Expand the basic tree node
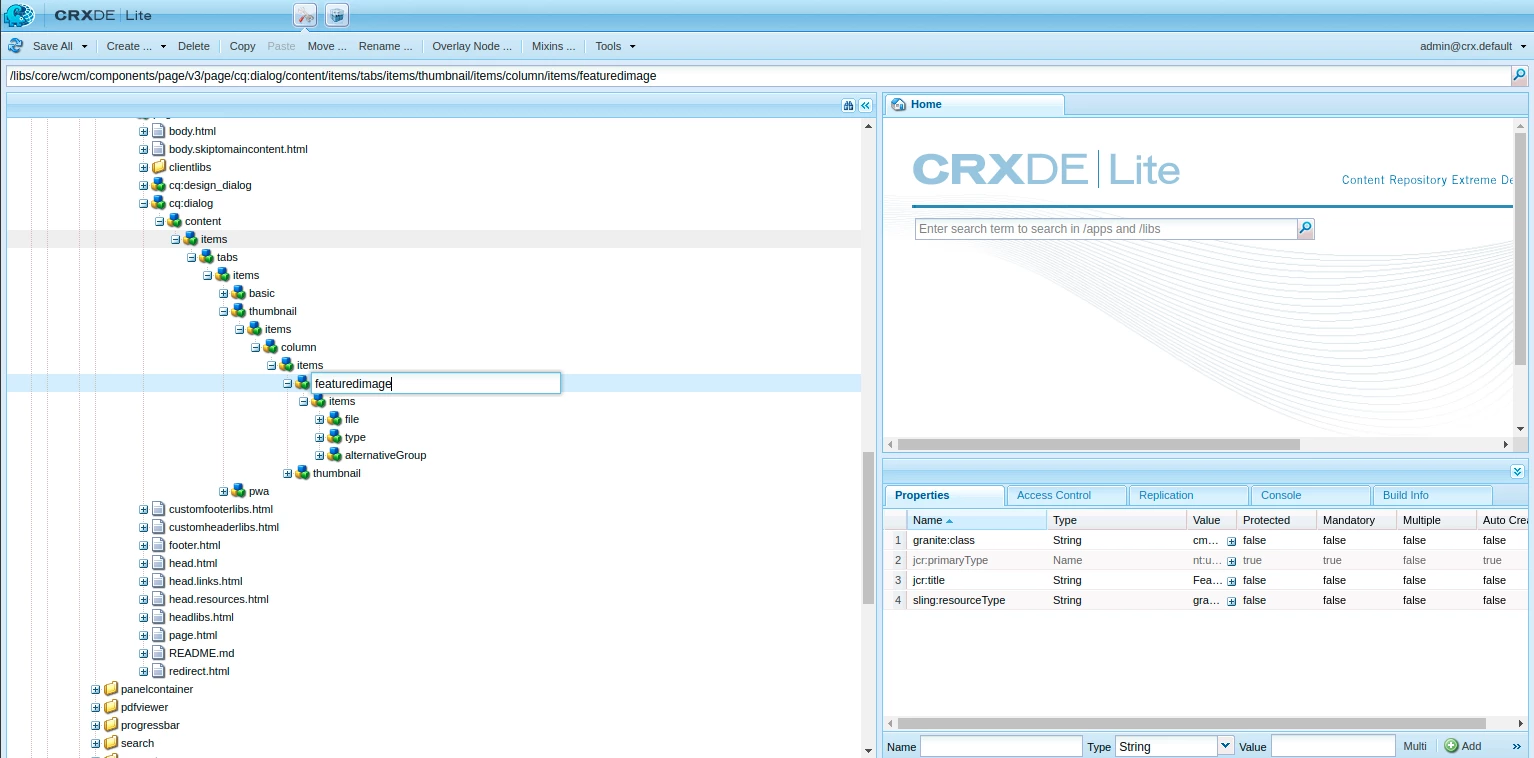 pos(223,293)
